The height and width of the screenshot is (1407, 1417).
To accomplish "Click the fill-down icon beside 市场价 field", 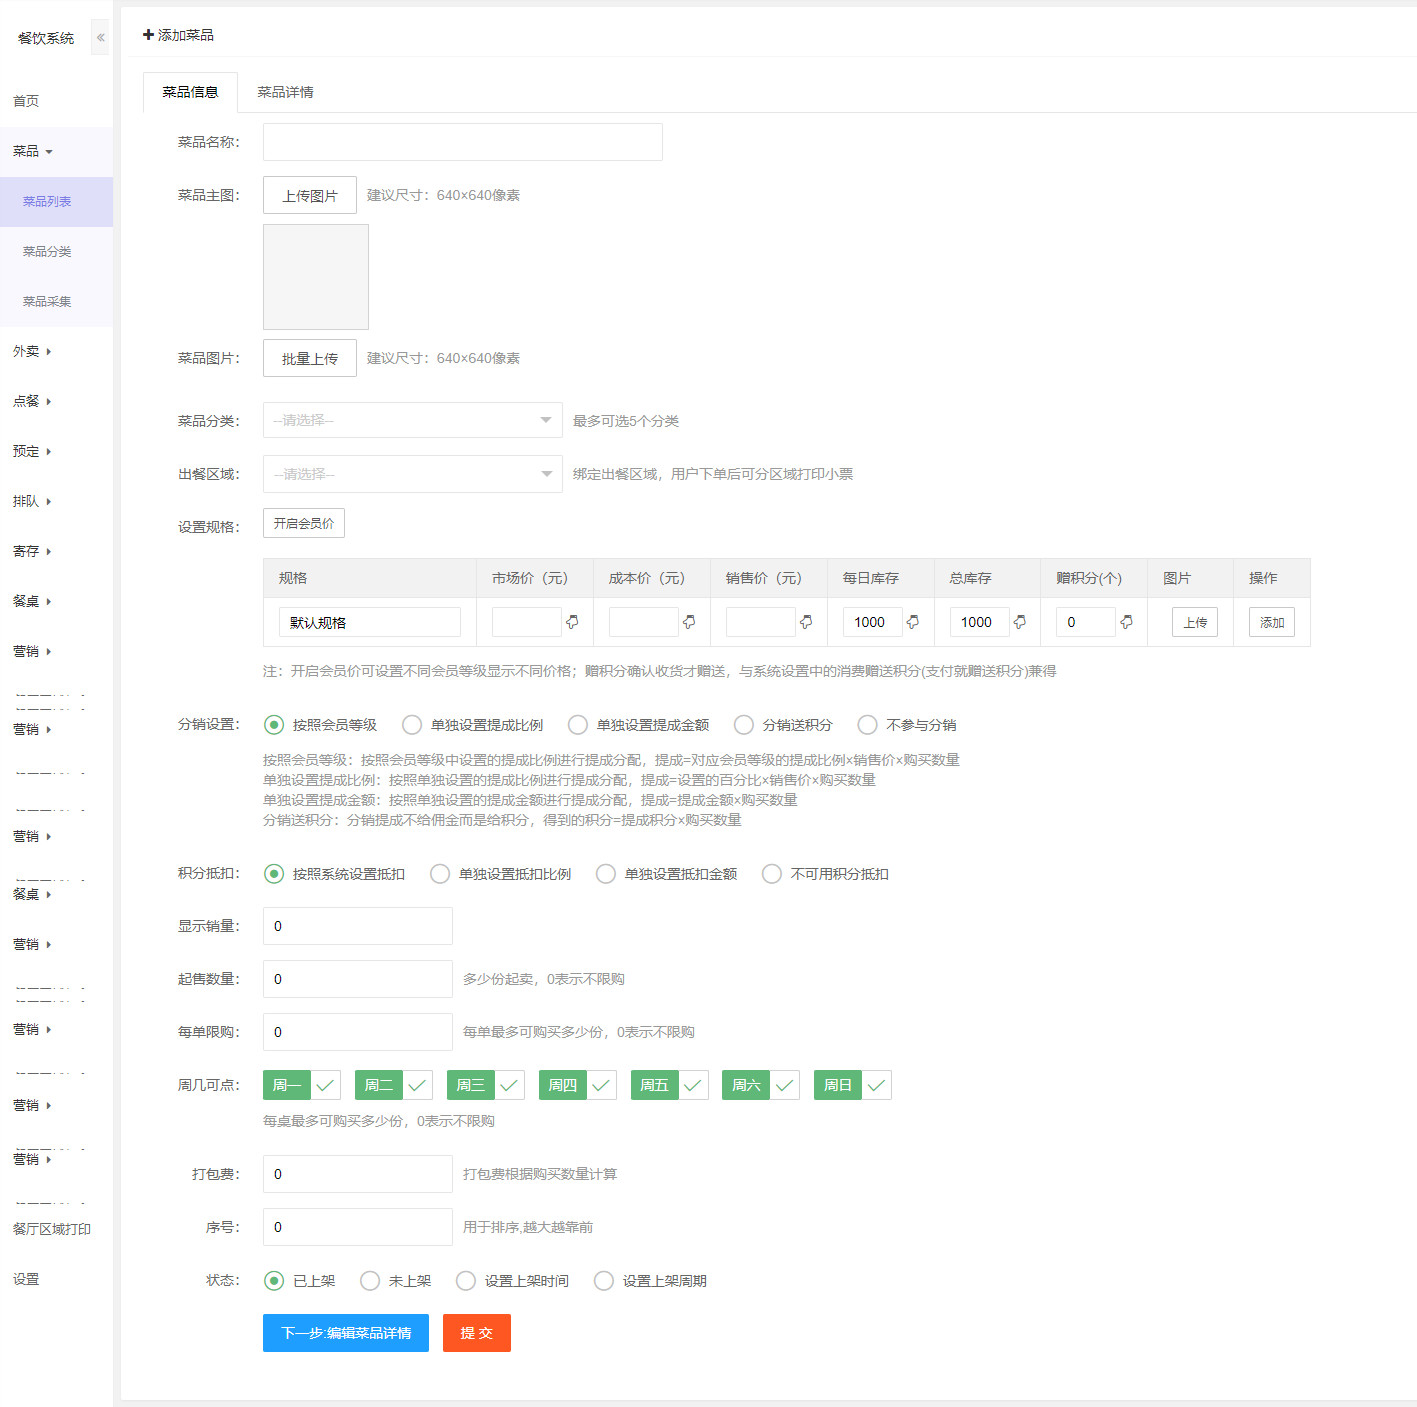I will tap(572, 622).
